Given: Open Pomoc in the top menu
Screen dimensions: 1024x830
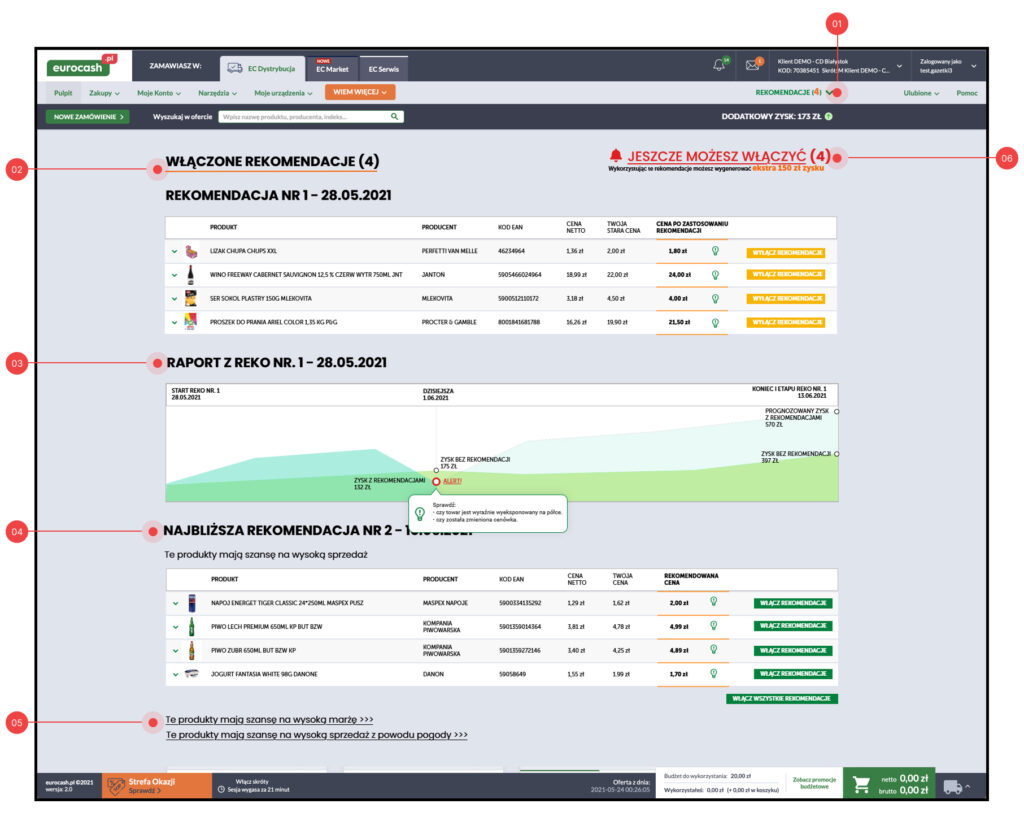Looking at the screenshot, I should [967, 93].
